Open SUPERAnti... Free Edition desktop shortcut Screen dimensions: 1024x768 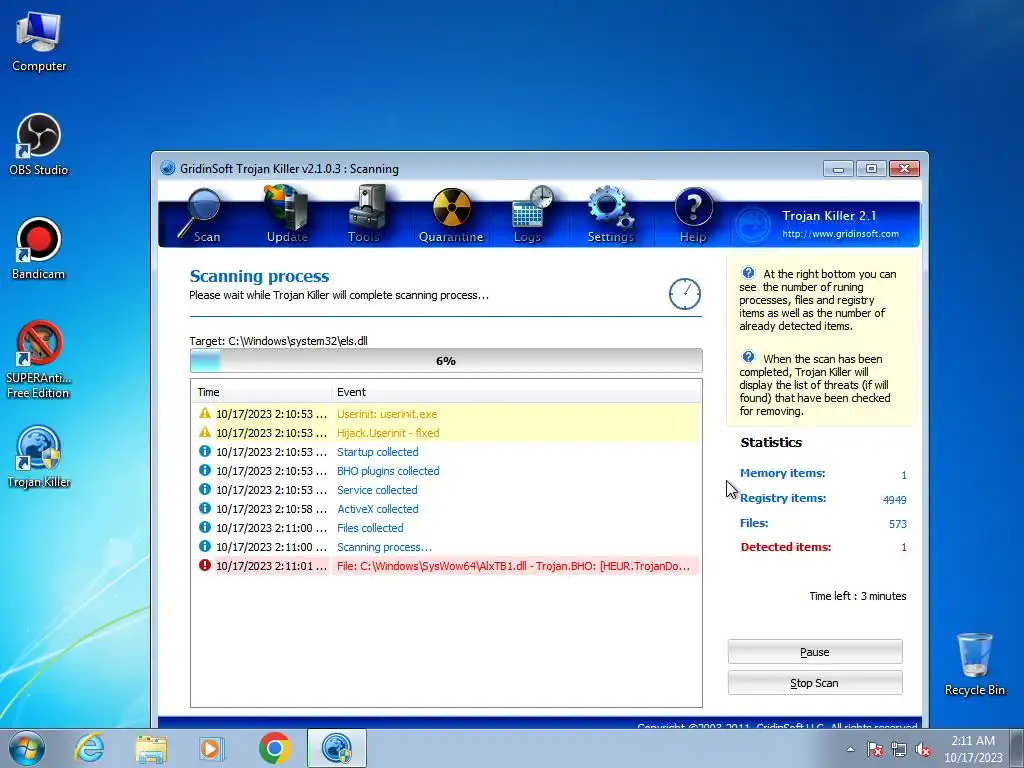click(x=39, y=360)
